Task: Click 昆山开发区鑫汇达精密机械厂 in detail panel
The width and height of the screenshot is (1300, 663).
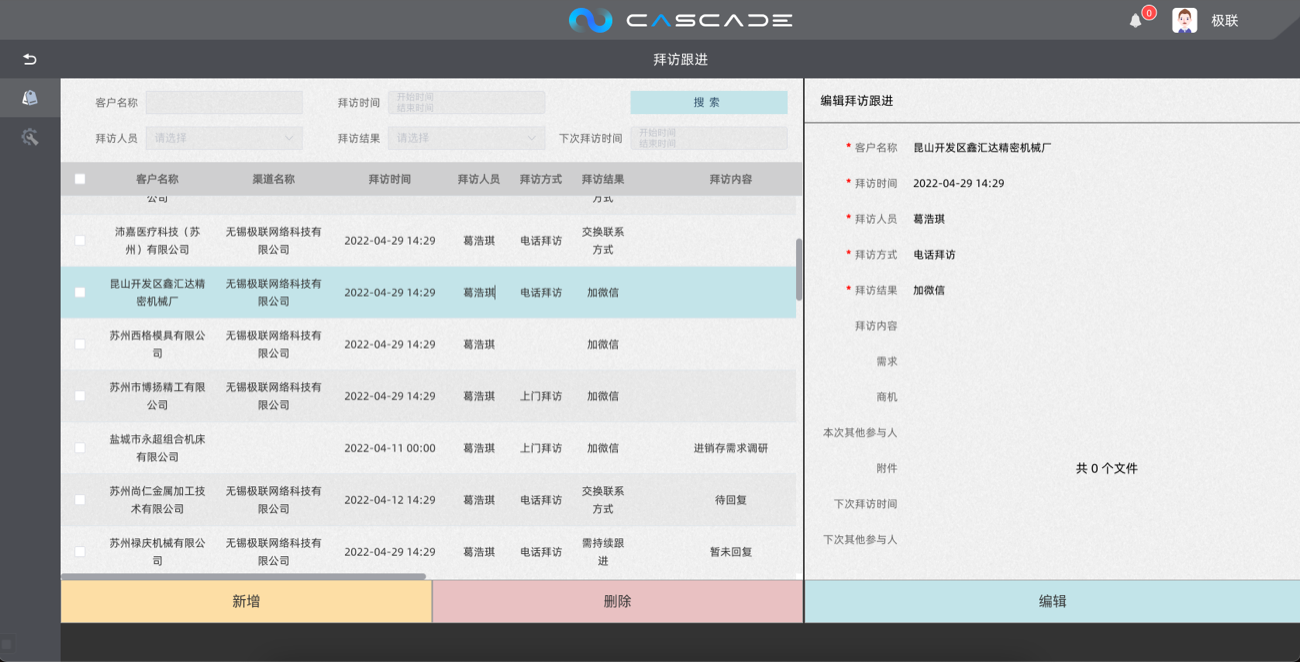Action: (982, 148)
